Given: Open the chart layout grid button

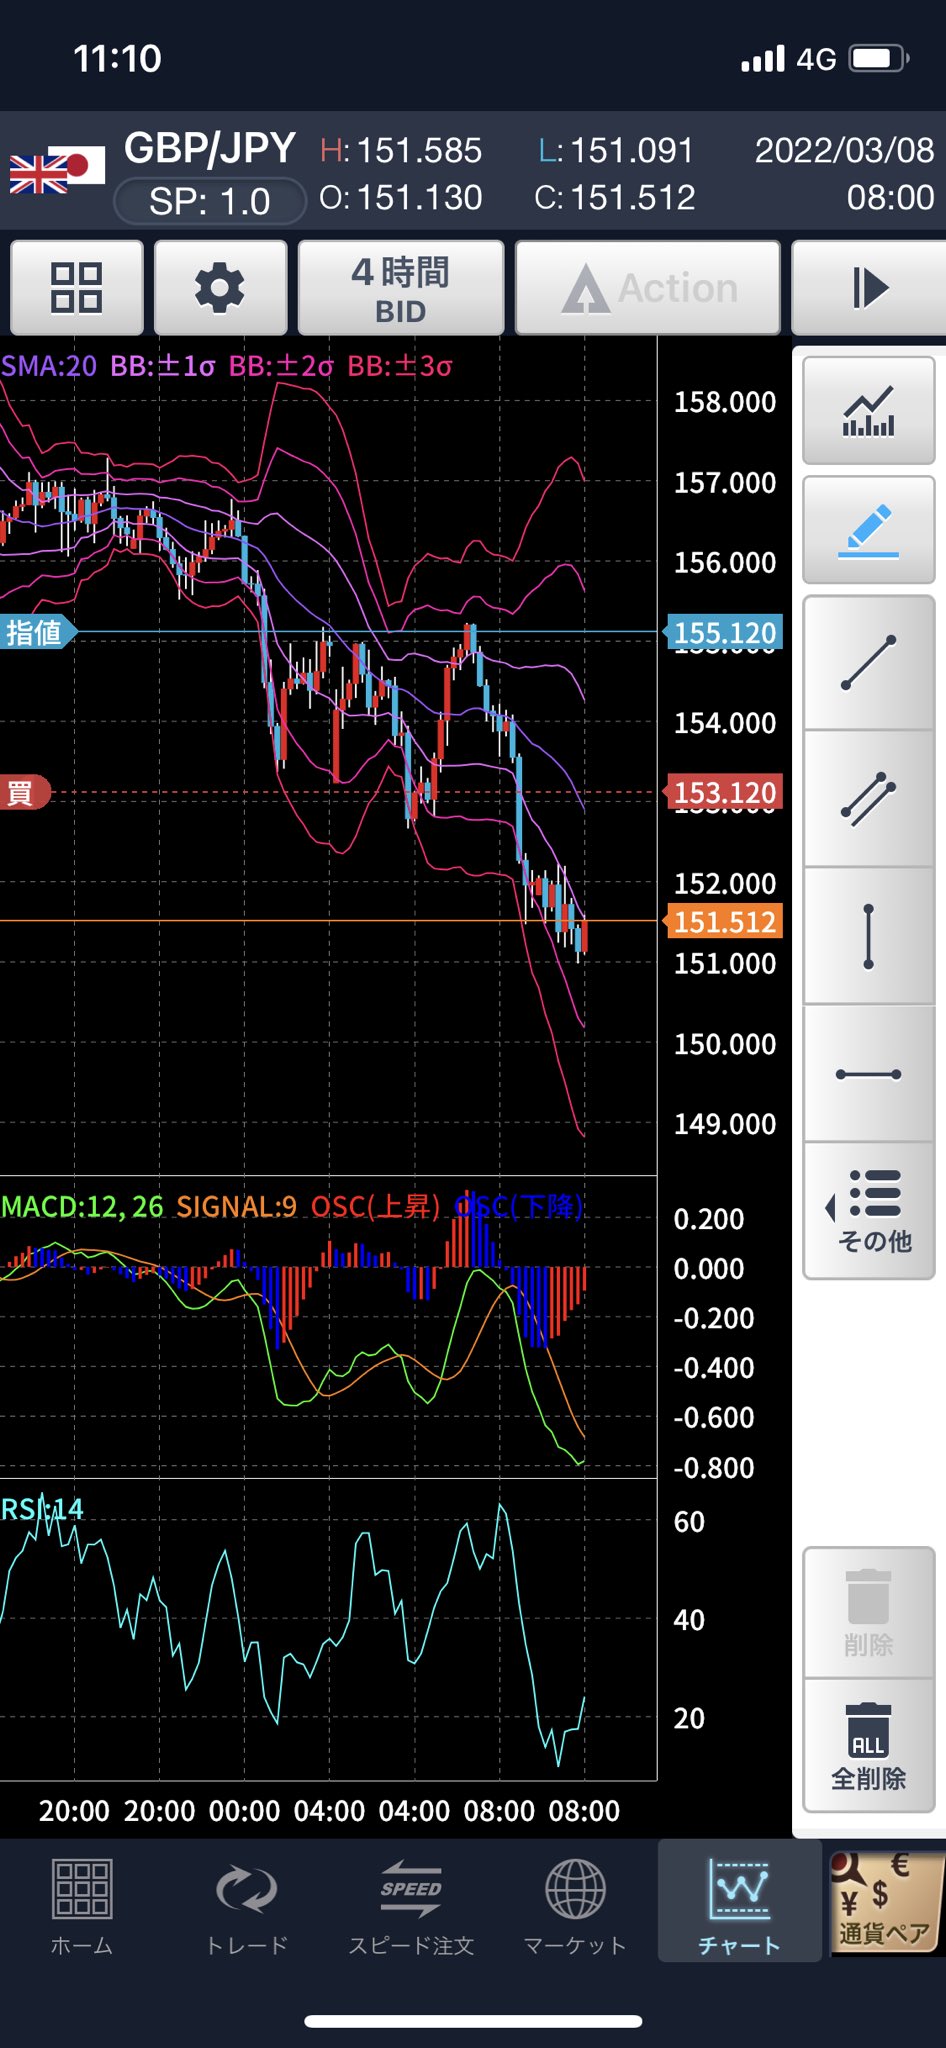Looking at the screenshot, I should click(x=77, y=288).
